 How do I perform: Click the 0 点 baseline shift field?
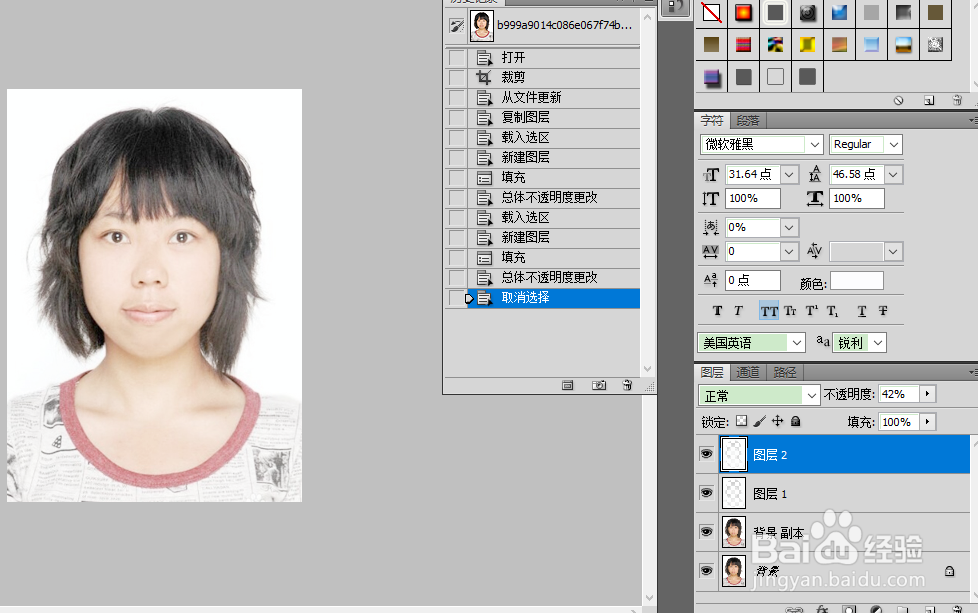tap(753, 281)
